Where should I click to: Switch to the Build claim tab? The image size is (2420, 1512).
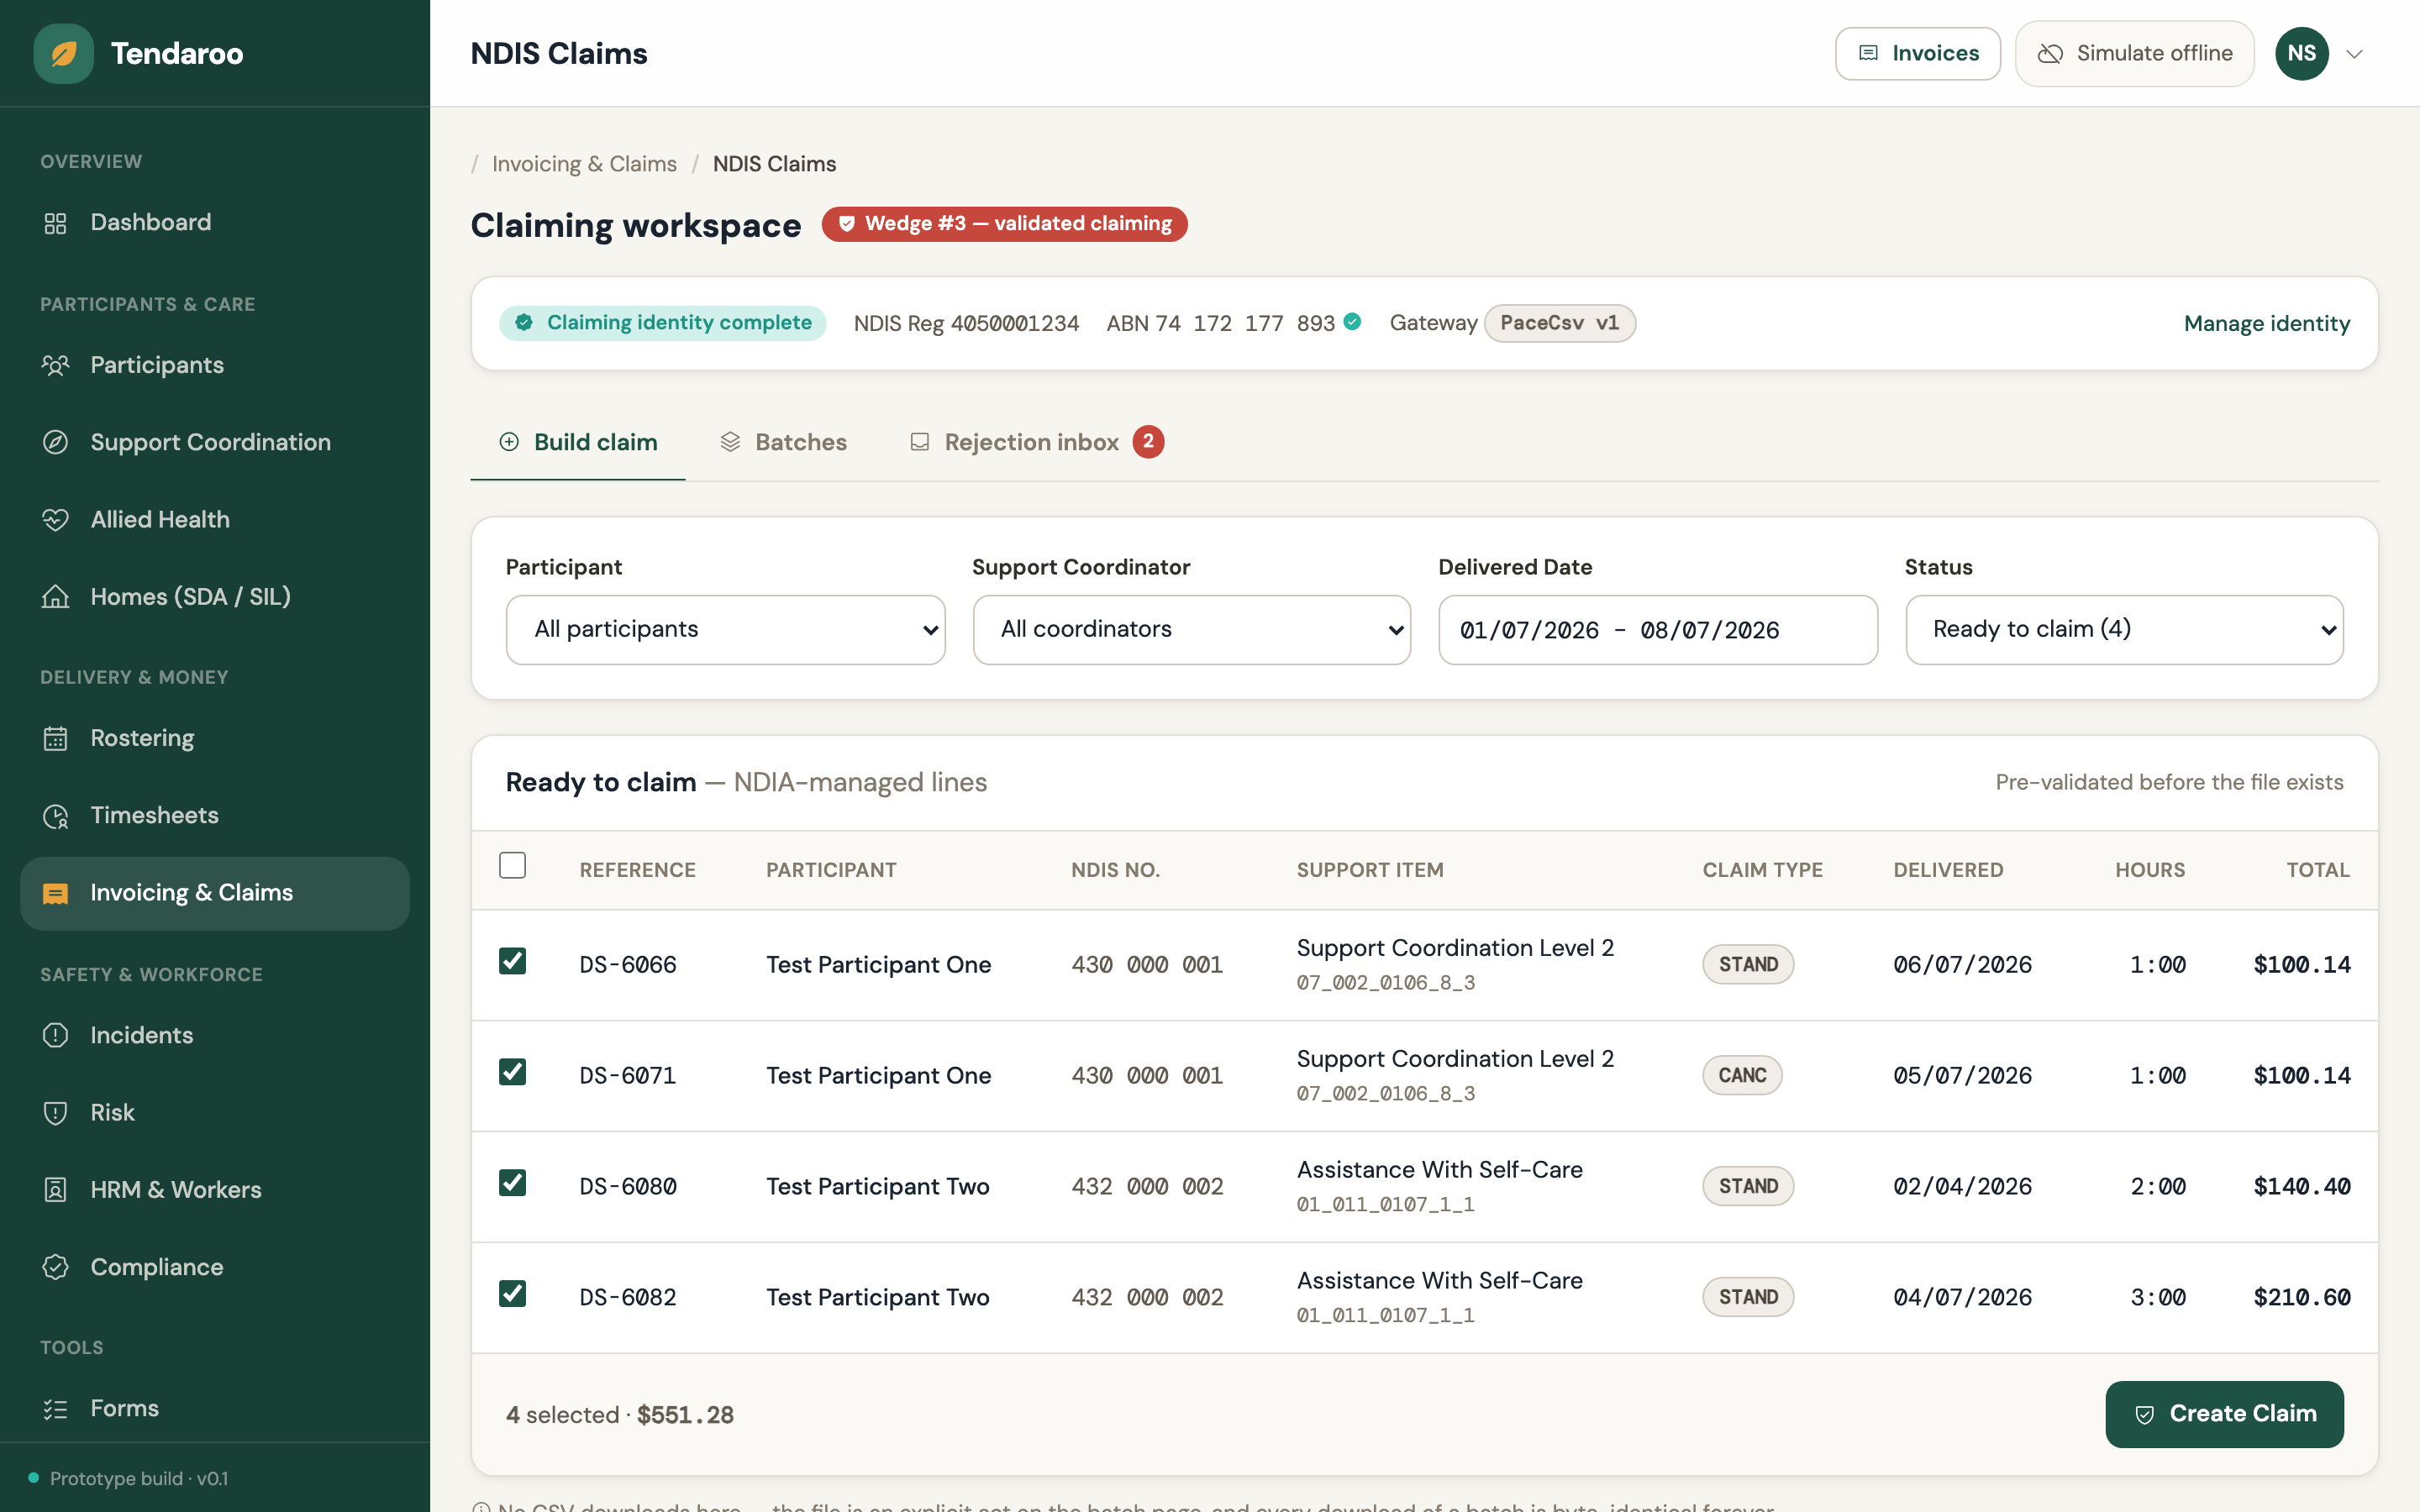pos(578,442)
